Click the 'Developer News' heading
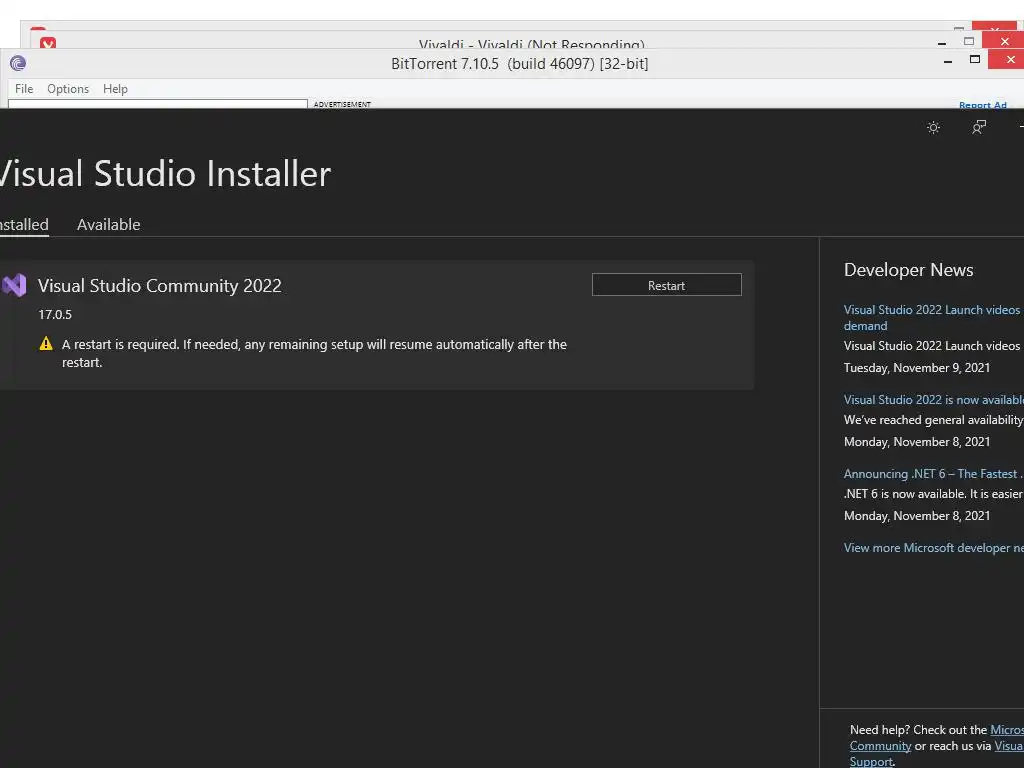The width and height of the screenshot is (1024, 768). tap(908, 270)
